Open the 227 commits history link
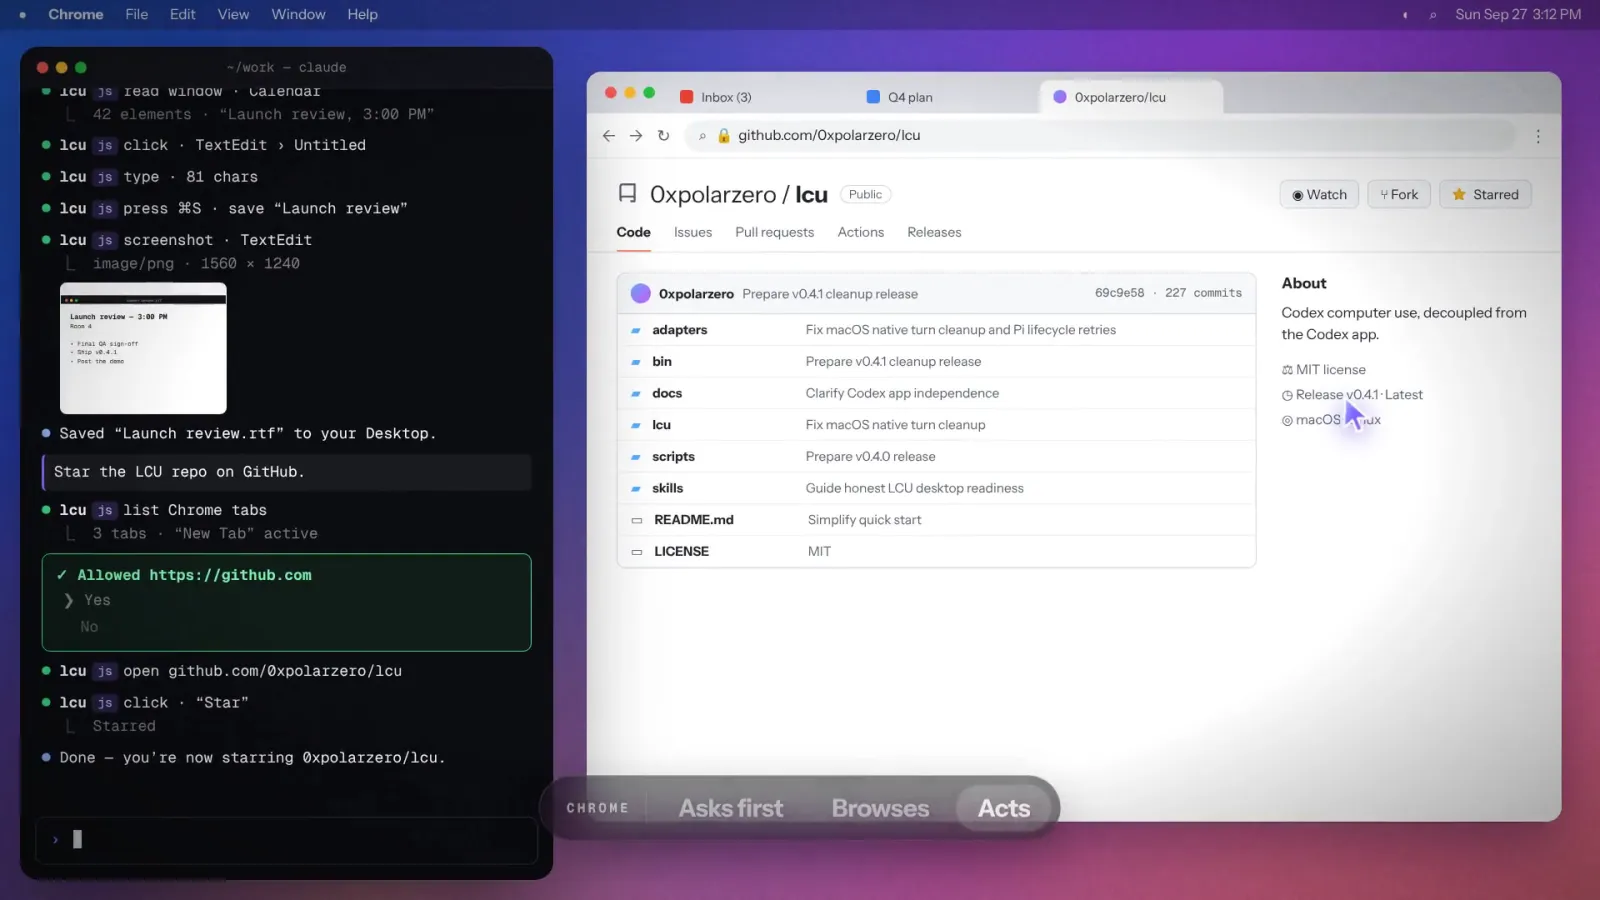This screenshot has height=900, width=1600. [1203, 293]
